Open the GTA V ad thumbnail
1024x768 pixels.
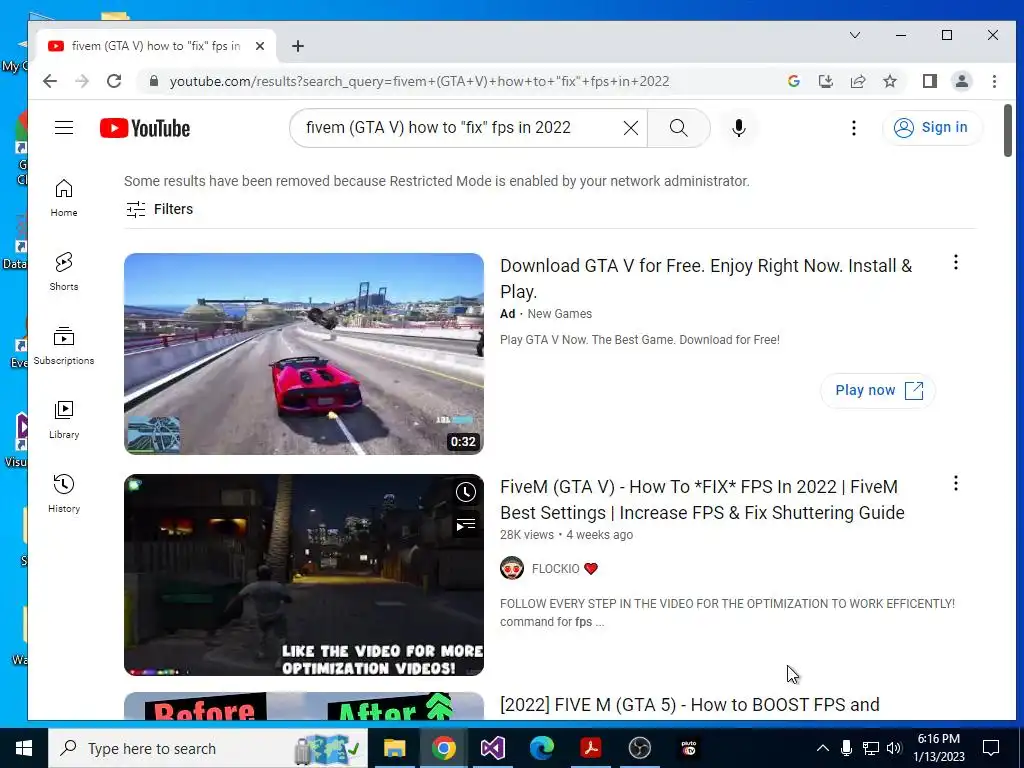304,353
